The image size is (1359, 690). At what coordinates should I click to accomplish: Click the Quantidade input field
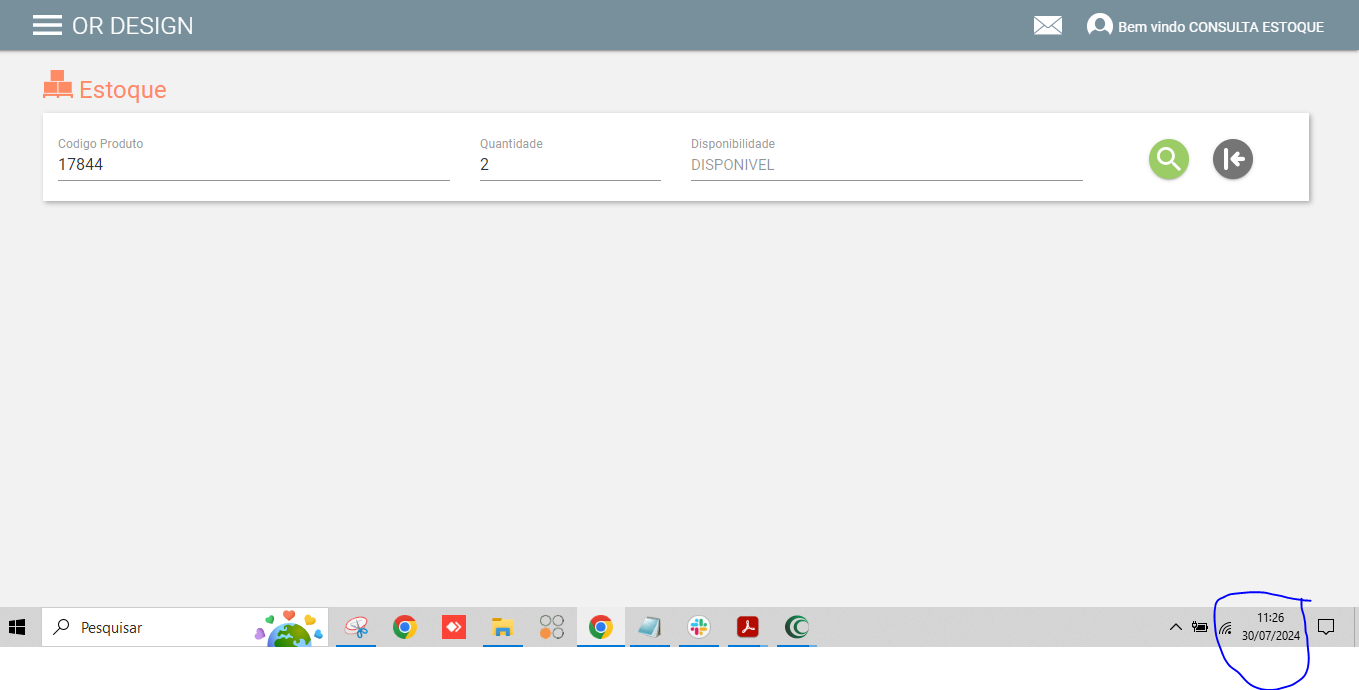569,165
